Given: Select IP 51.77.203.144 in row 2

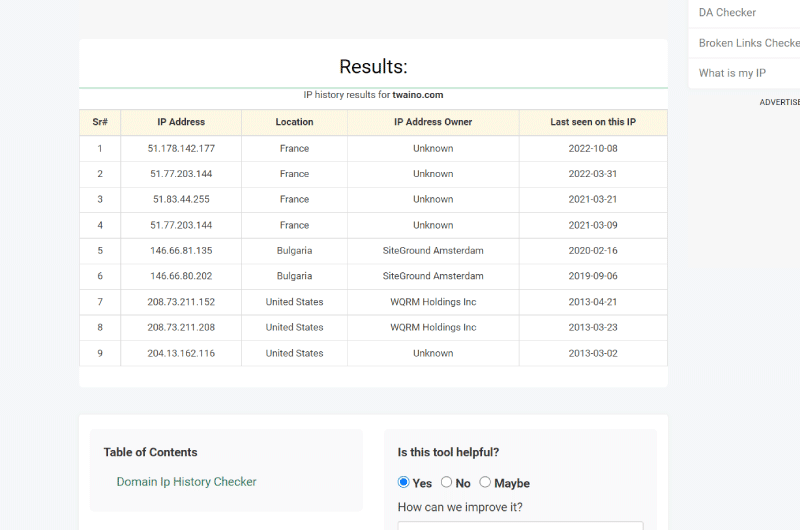Looking at the screenshot, I should coord(181,174).
